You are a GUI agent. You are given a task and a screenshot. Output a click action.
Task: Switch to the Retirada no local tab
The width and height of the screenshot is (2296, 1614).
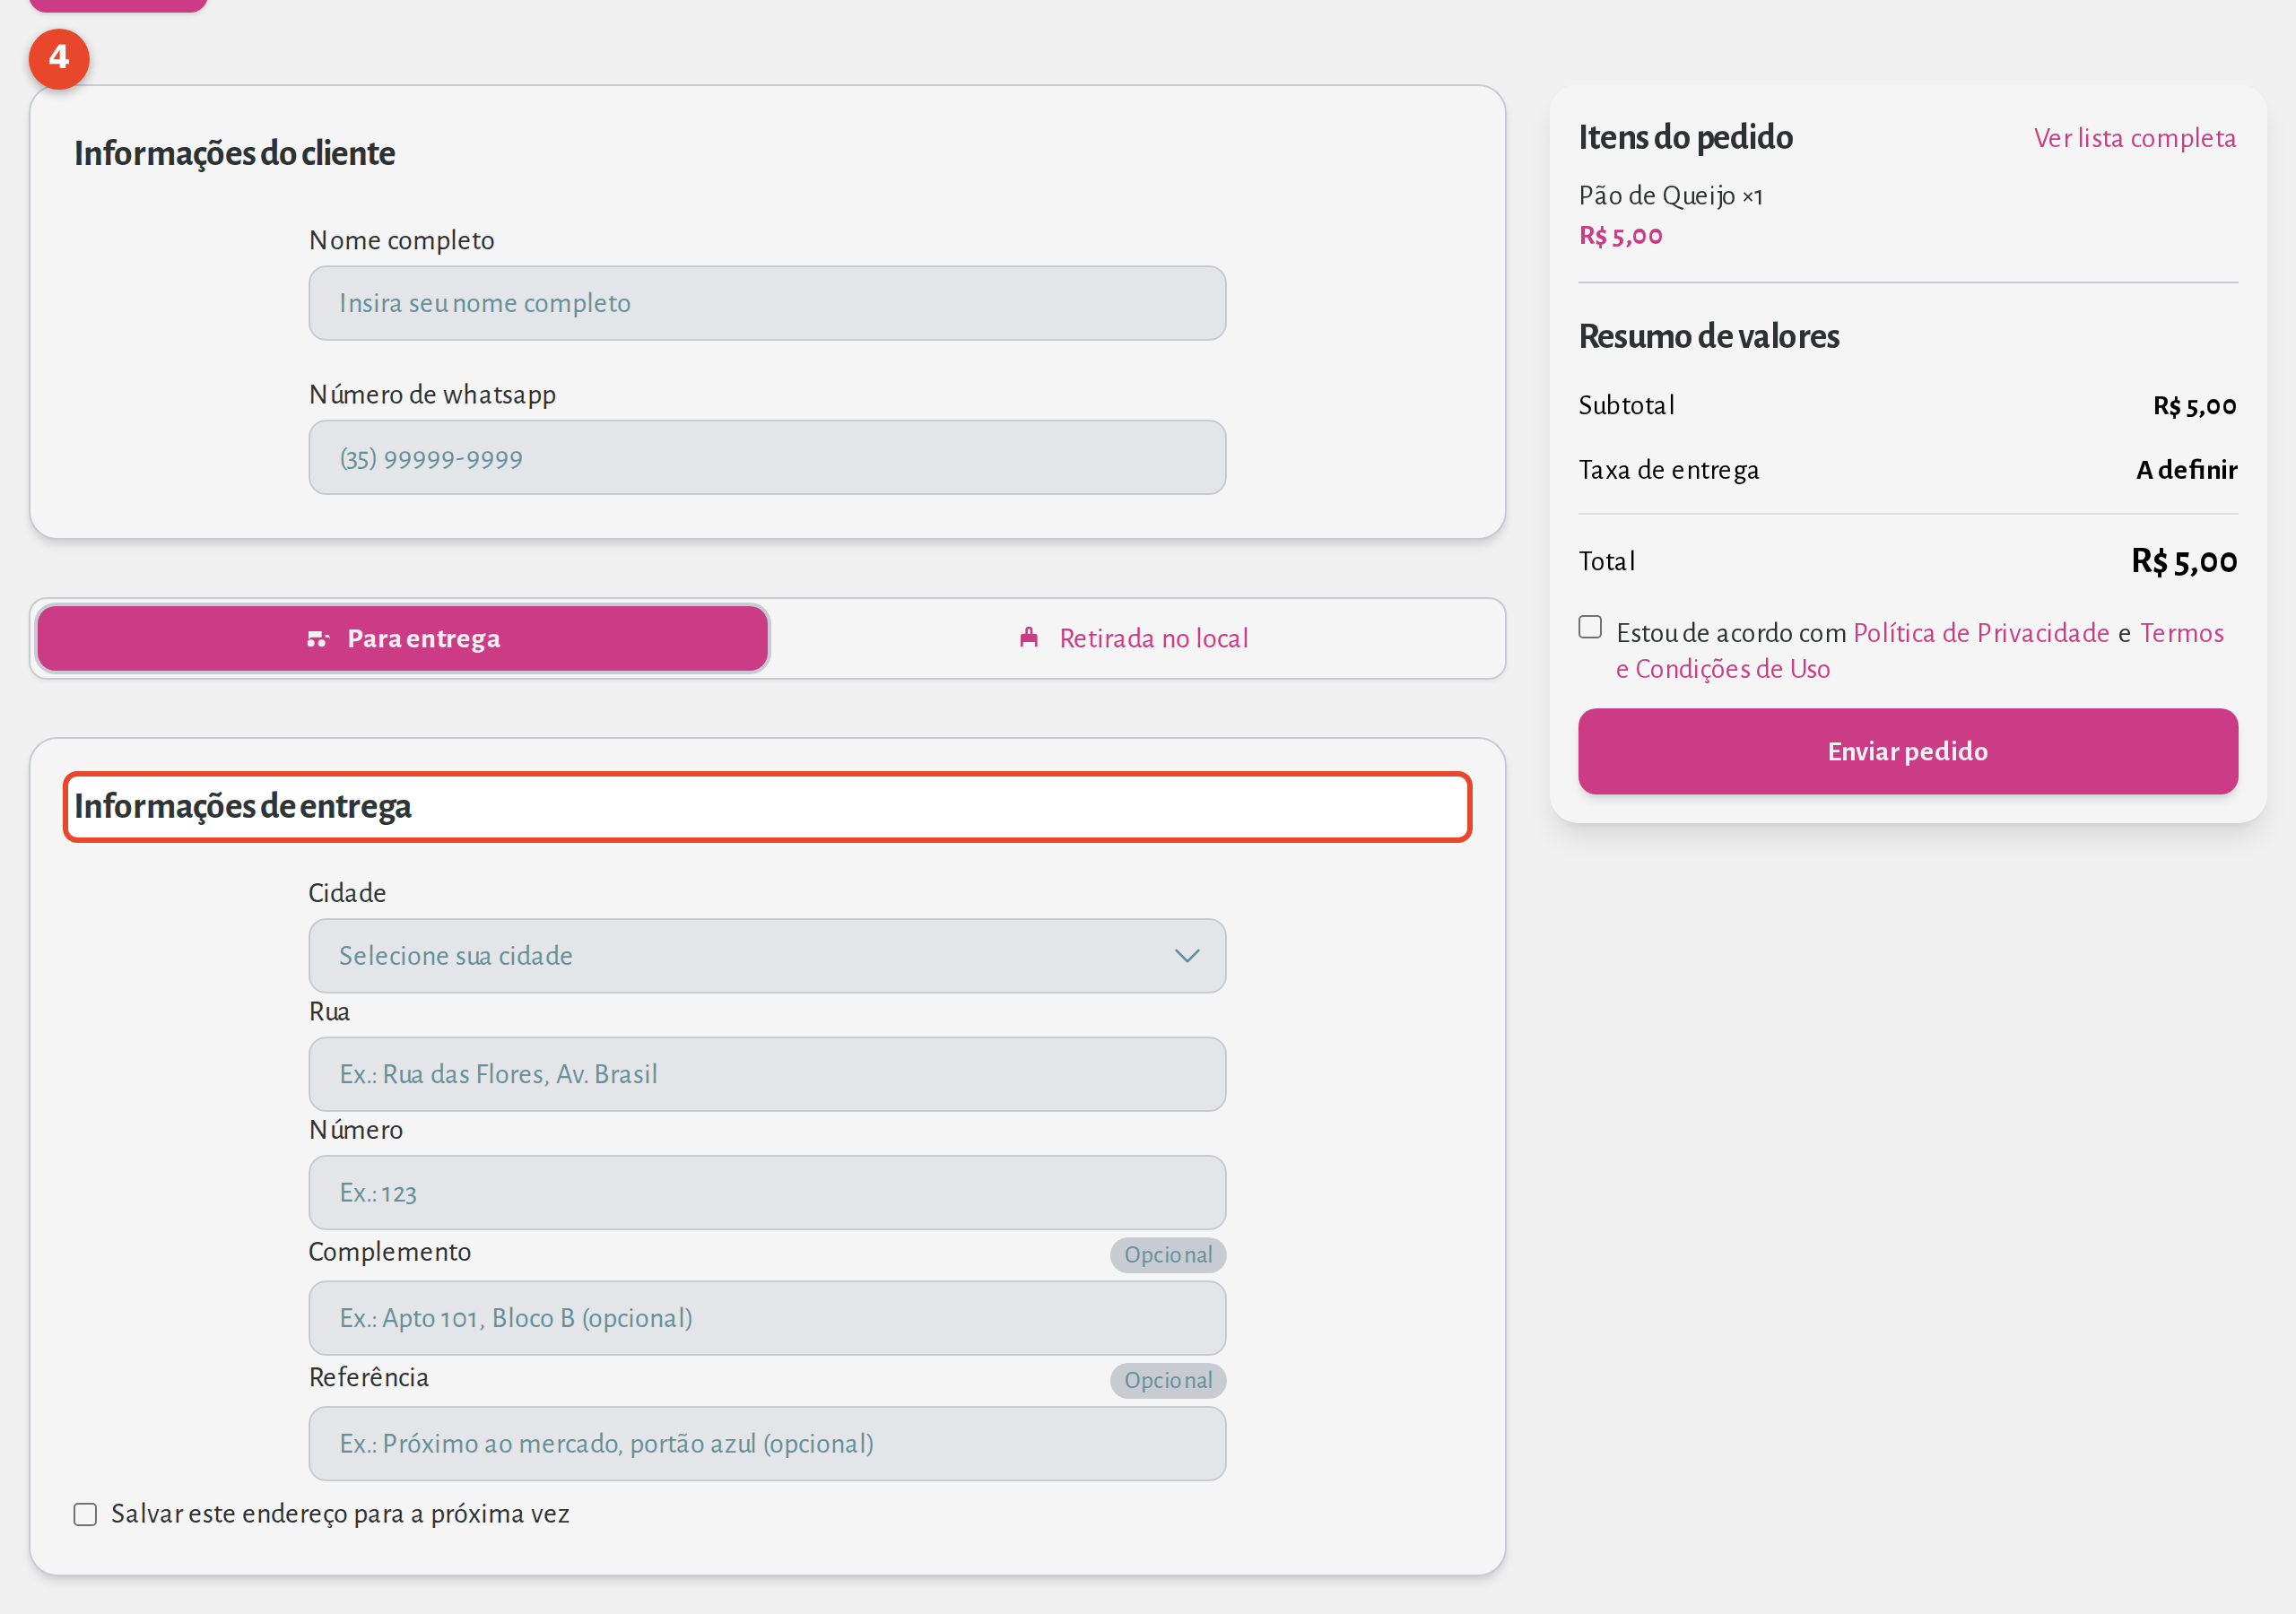[1135, 638]
